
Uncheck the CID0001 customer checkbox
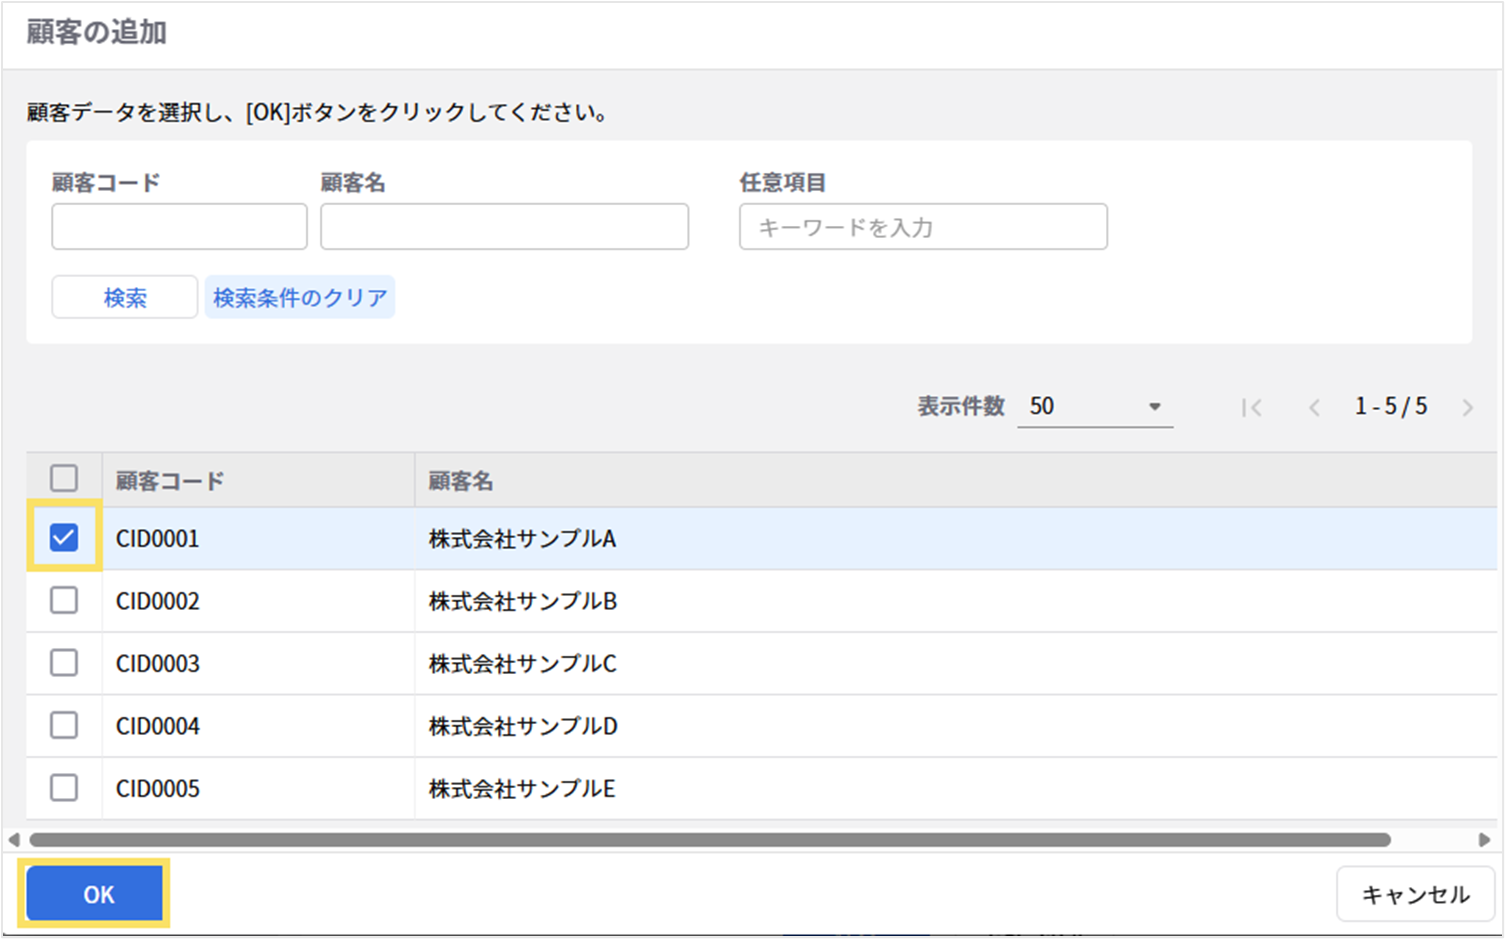tap(64, 538)
